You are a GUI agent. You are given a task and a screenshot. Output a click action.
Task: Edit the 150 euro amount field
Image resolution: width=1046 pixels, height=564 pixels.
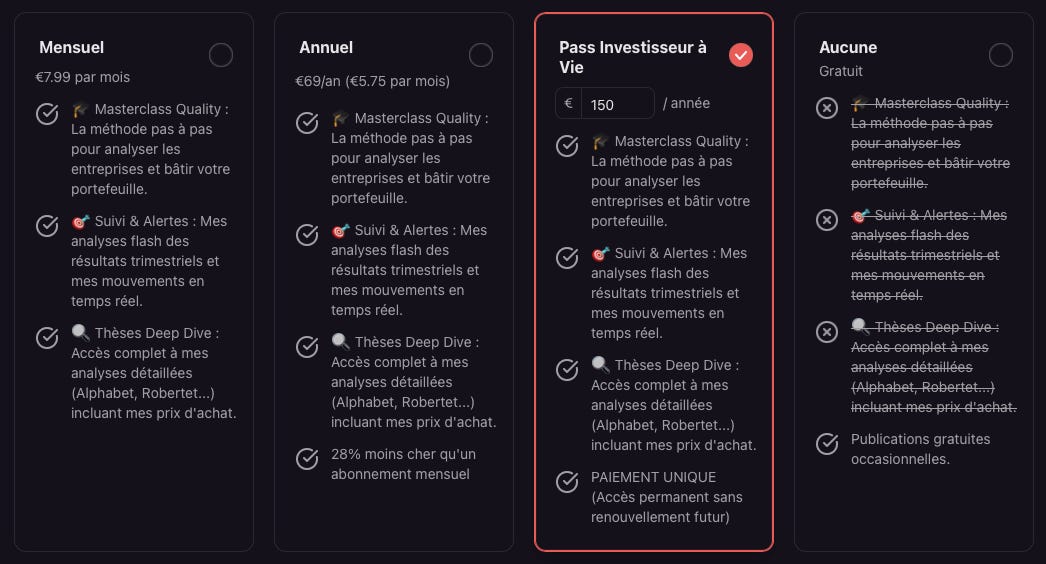pos(618,104)
